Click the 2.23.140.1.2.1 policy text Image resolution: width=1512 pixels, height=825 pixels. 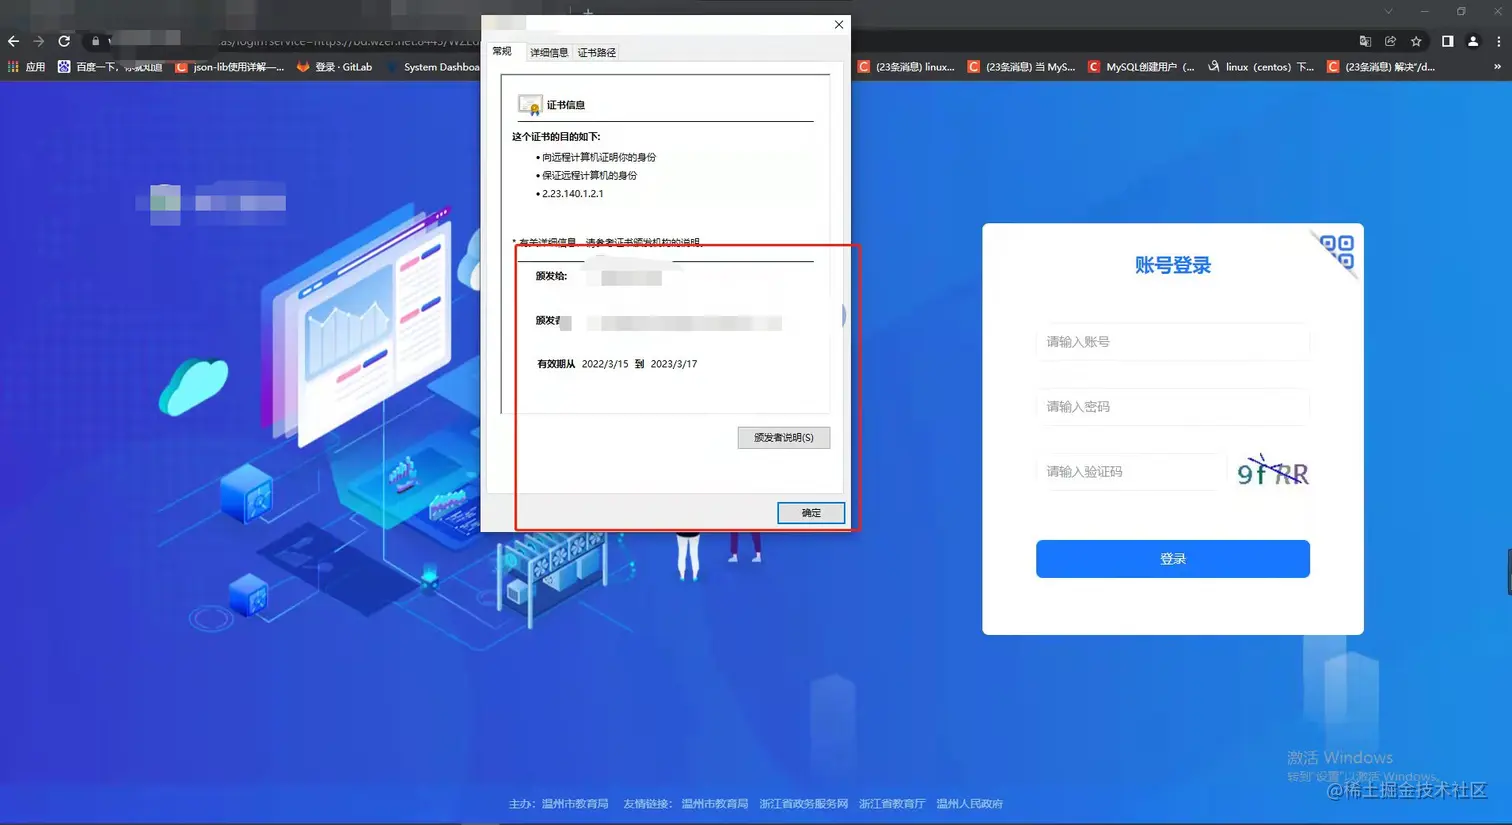coord(573,194)
